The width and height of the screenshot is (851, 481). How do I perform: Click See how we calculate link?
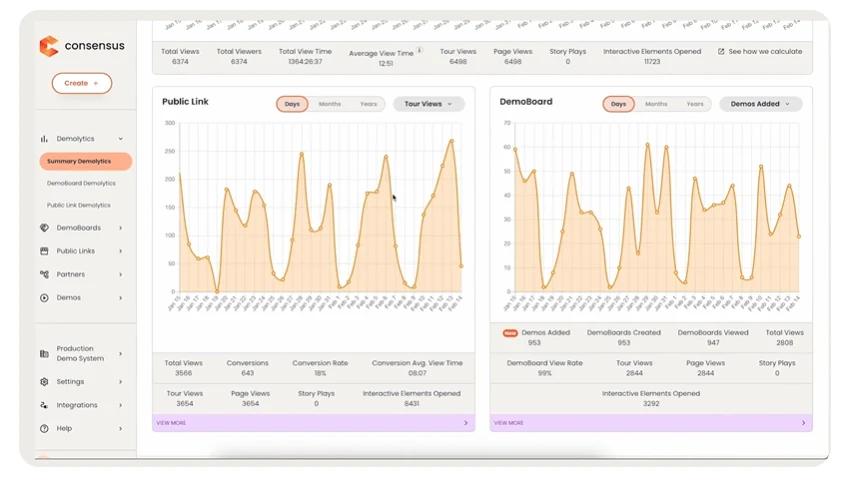click(765, 52)
